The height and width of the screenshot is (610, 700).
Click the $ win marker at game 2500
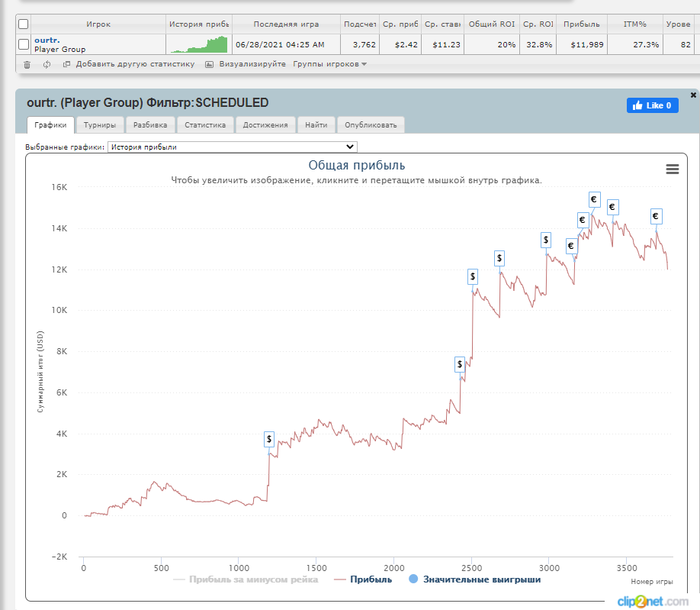tap(472, 277)
